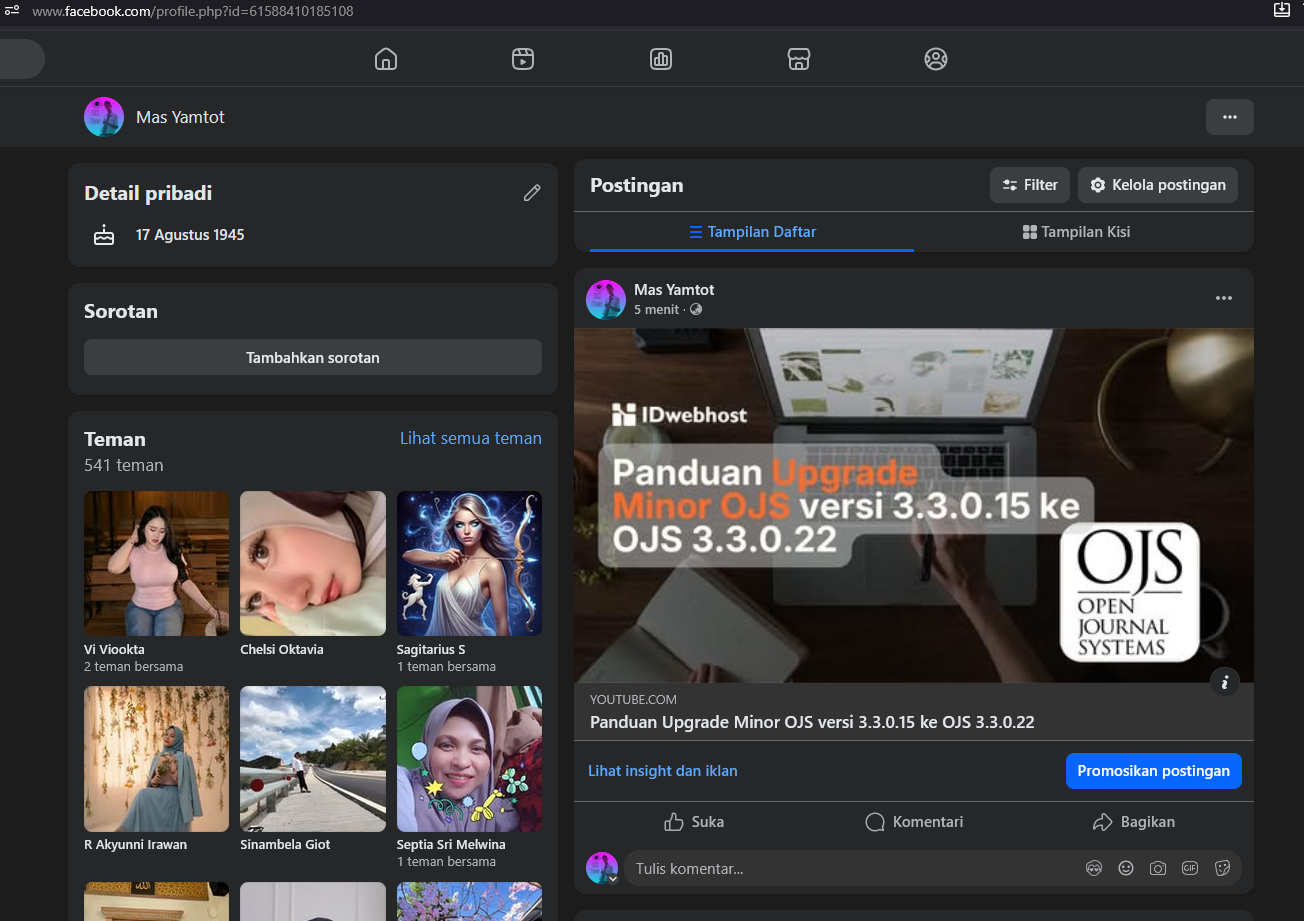
Task: Go to Facebook Home icon
Action: pyautogui.click(x=386, y=59)
